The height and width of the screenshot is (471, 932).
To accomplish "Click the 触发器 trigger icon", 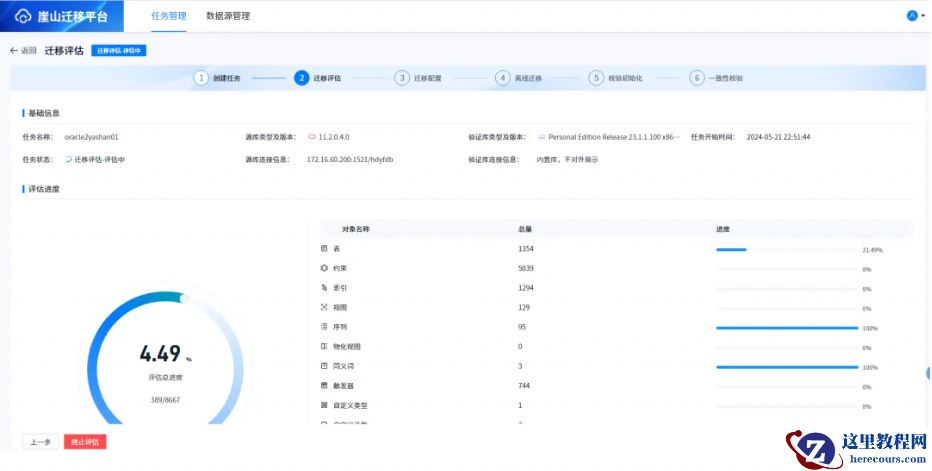I will click(x=324, y=385).
